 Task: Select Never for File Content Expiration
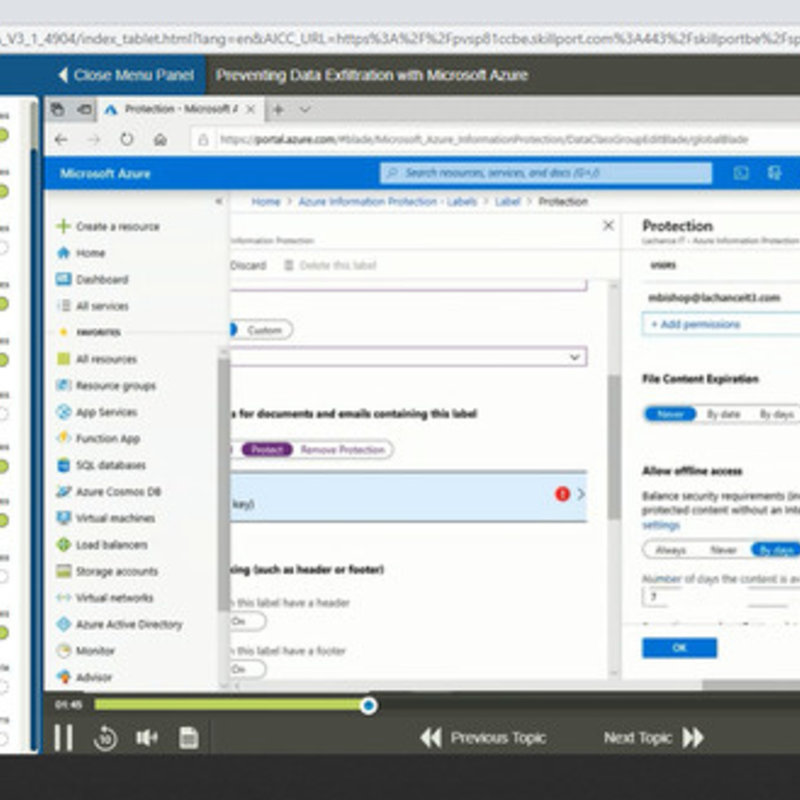[x=670, y=414]
